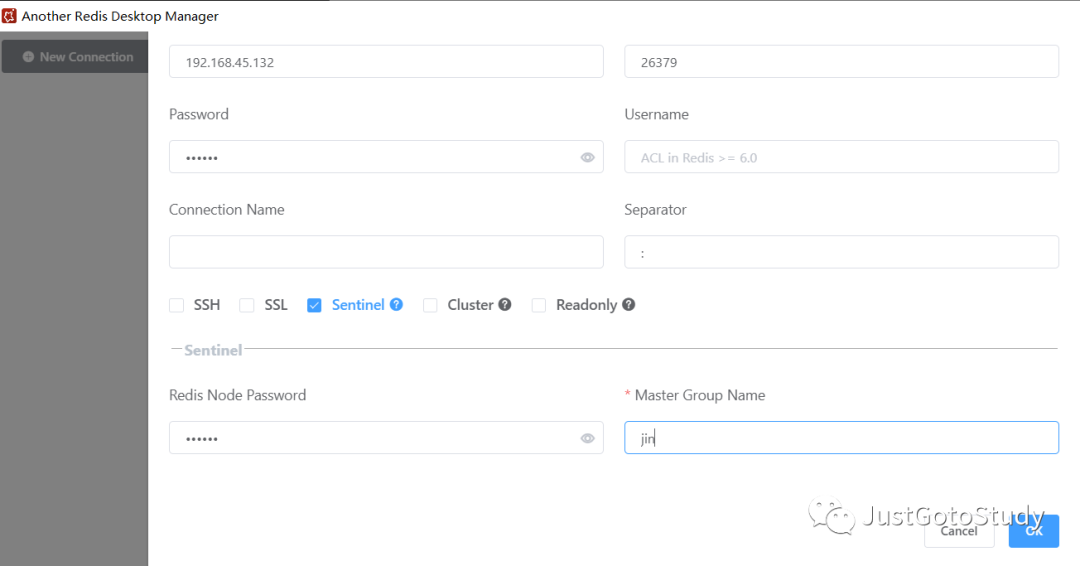Open the Cluster help question mark icon
Viewport: 1080px width, 566px height.
[x=505, y=304]
